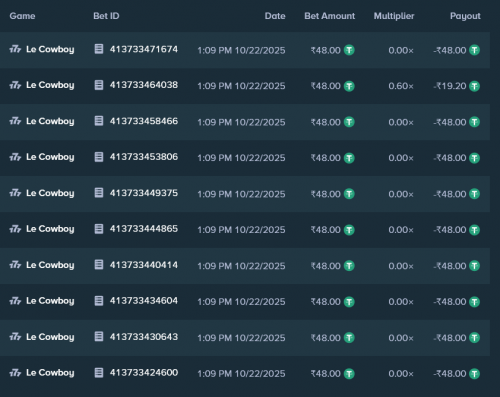Click slot icon in row of bet 413733449375

pyautogui.click(x=15, y=193)
